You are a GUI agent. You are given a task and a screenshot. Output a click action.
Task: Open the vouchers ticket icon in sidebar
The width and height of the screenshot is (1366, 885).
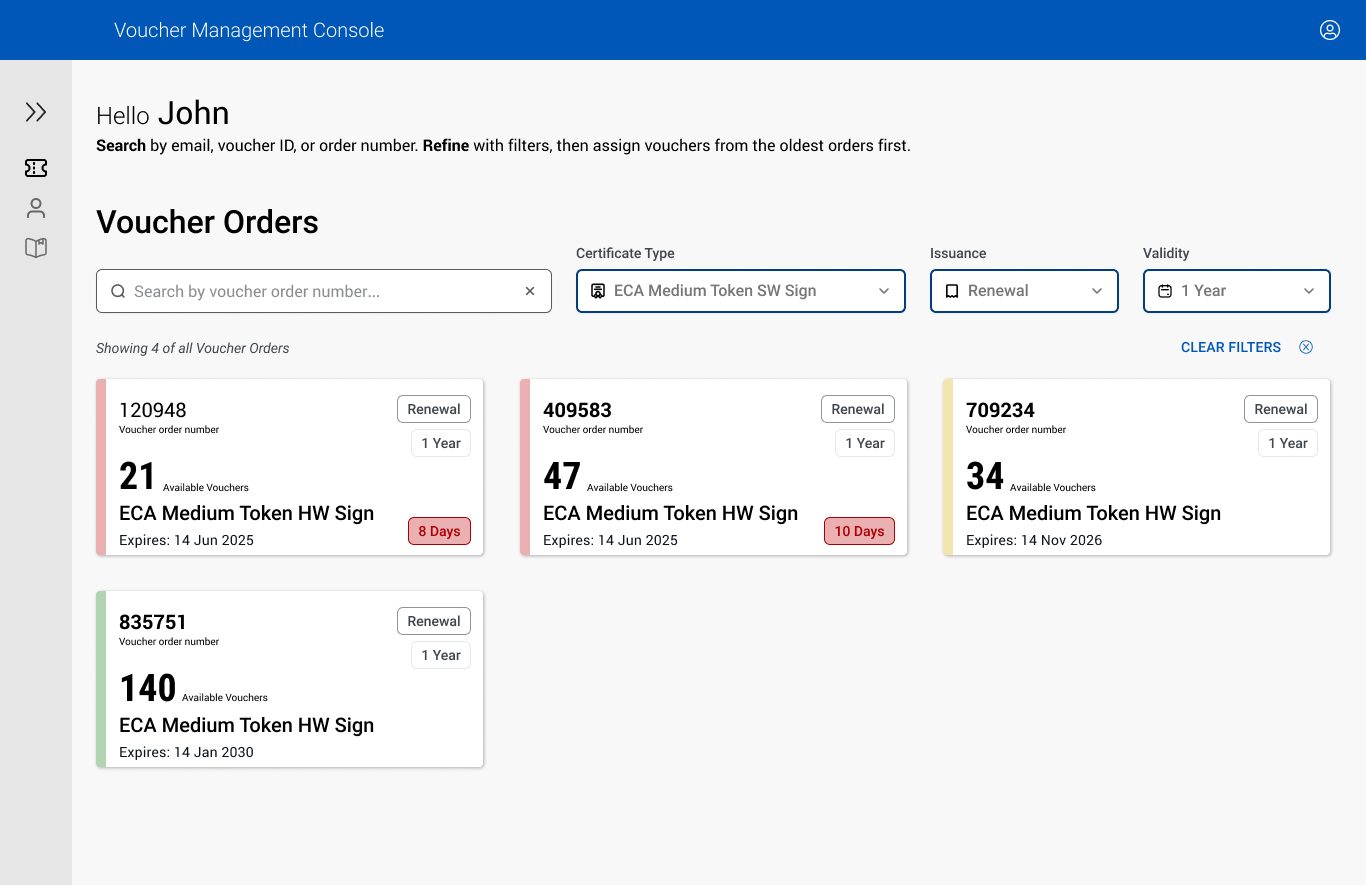point(36,168)
